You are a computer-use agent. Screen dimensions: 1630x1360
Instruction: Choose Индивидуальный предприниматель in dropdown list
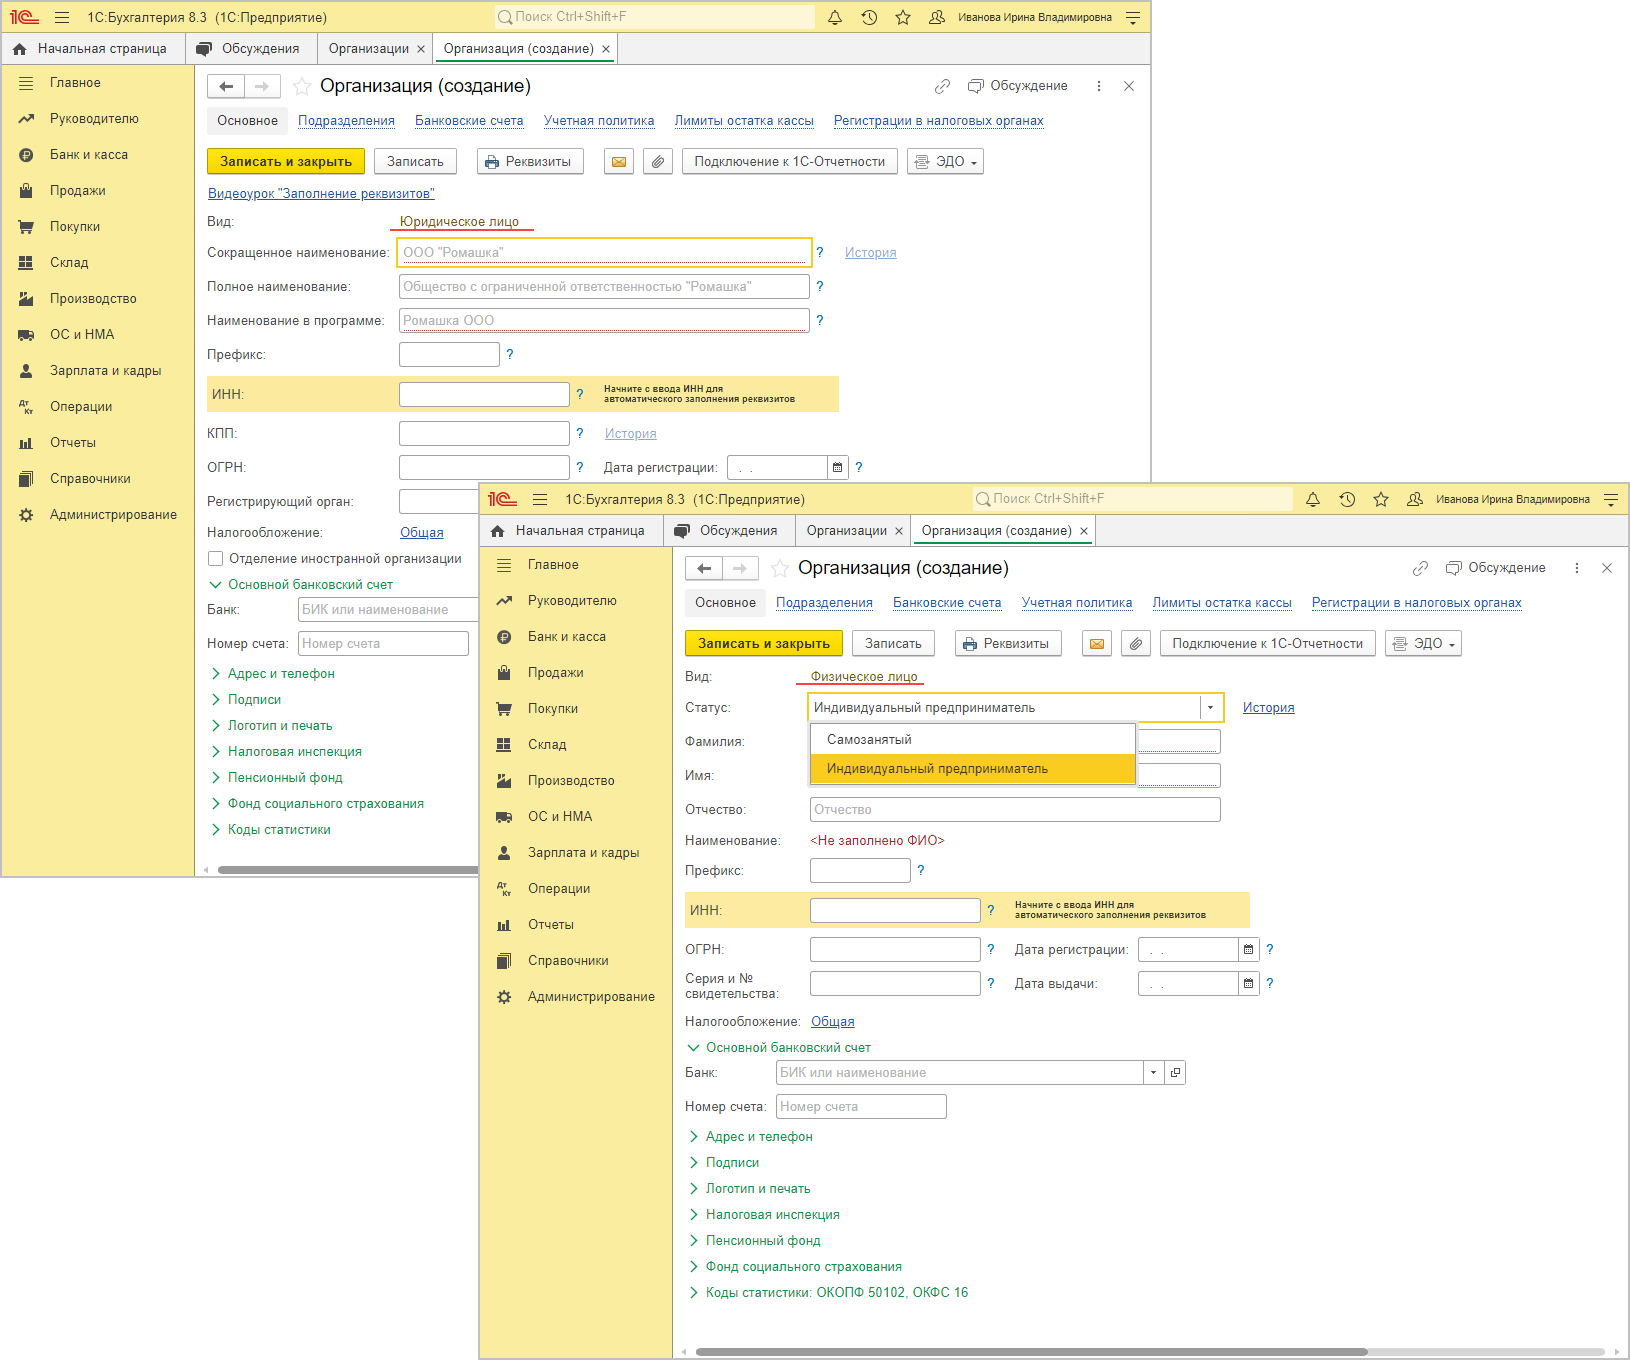tap(973, 768)
